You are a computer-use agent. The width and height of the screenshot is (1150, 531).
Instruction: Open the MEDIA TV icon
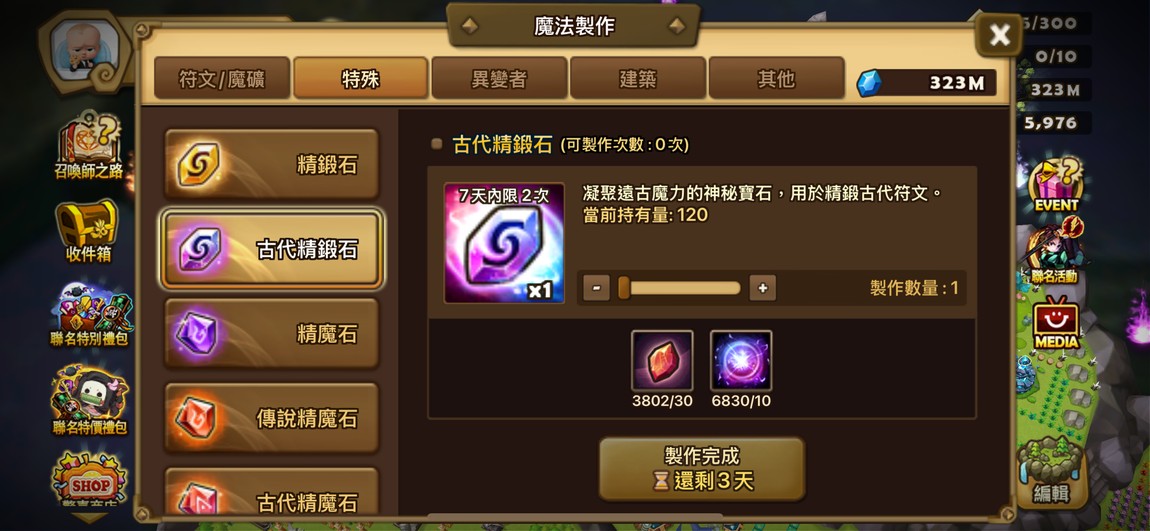click(1056, 323)
